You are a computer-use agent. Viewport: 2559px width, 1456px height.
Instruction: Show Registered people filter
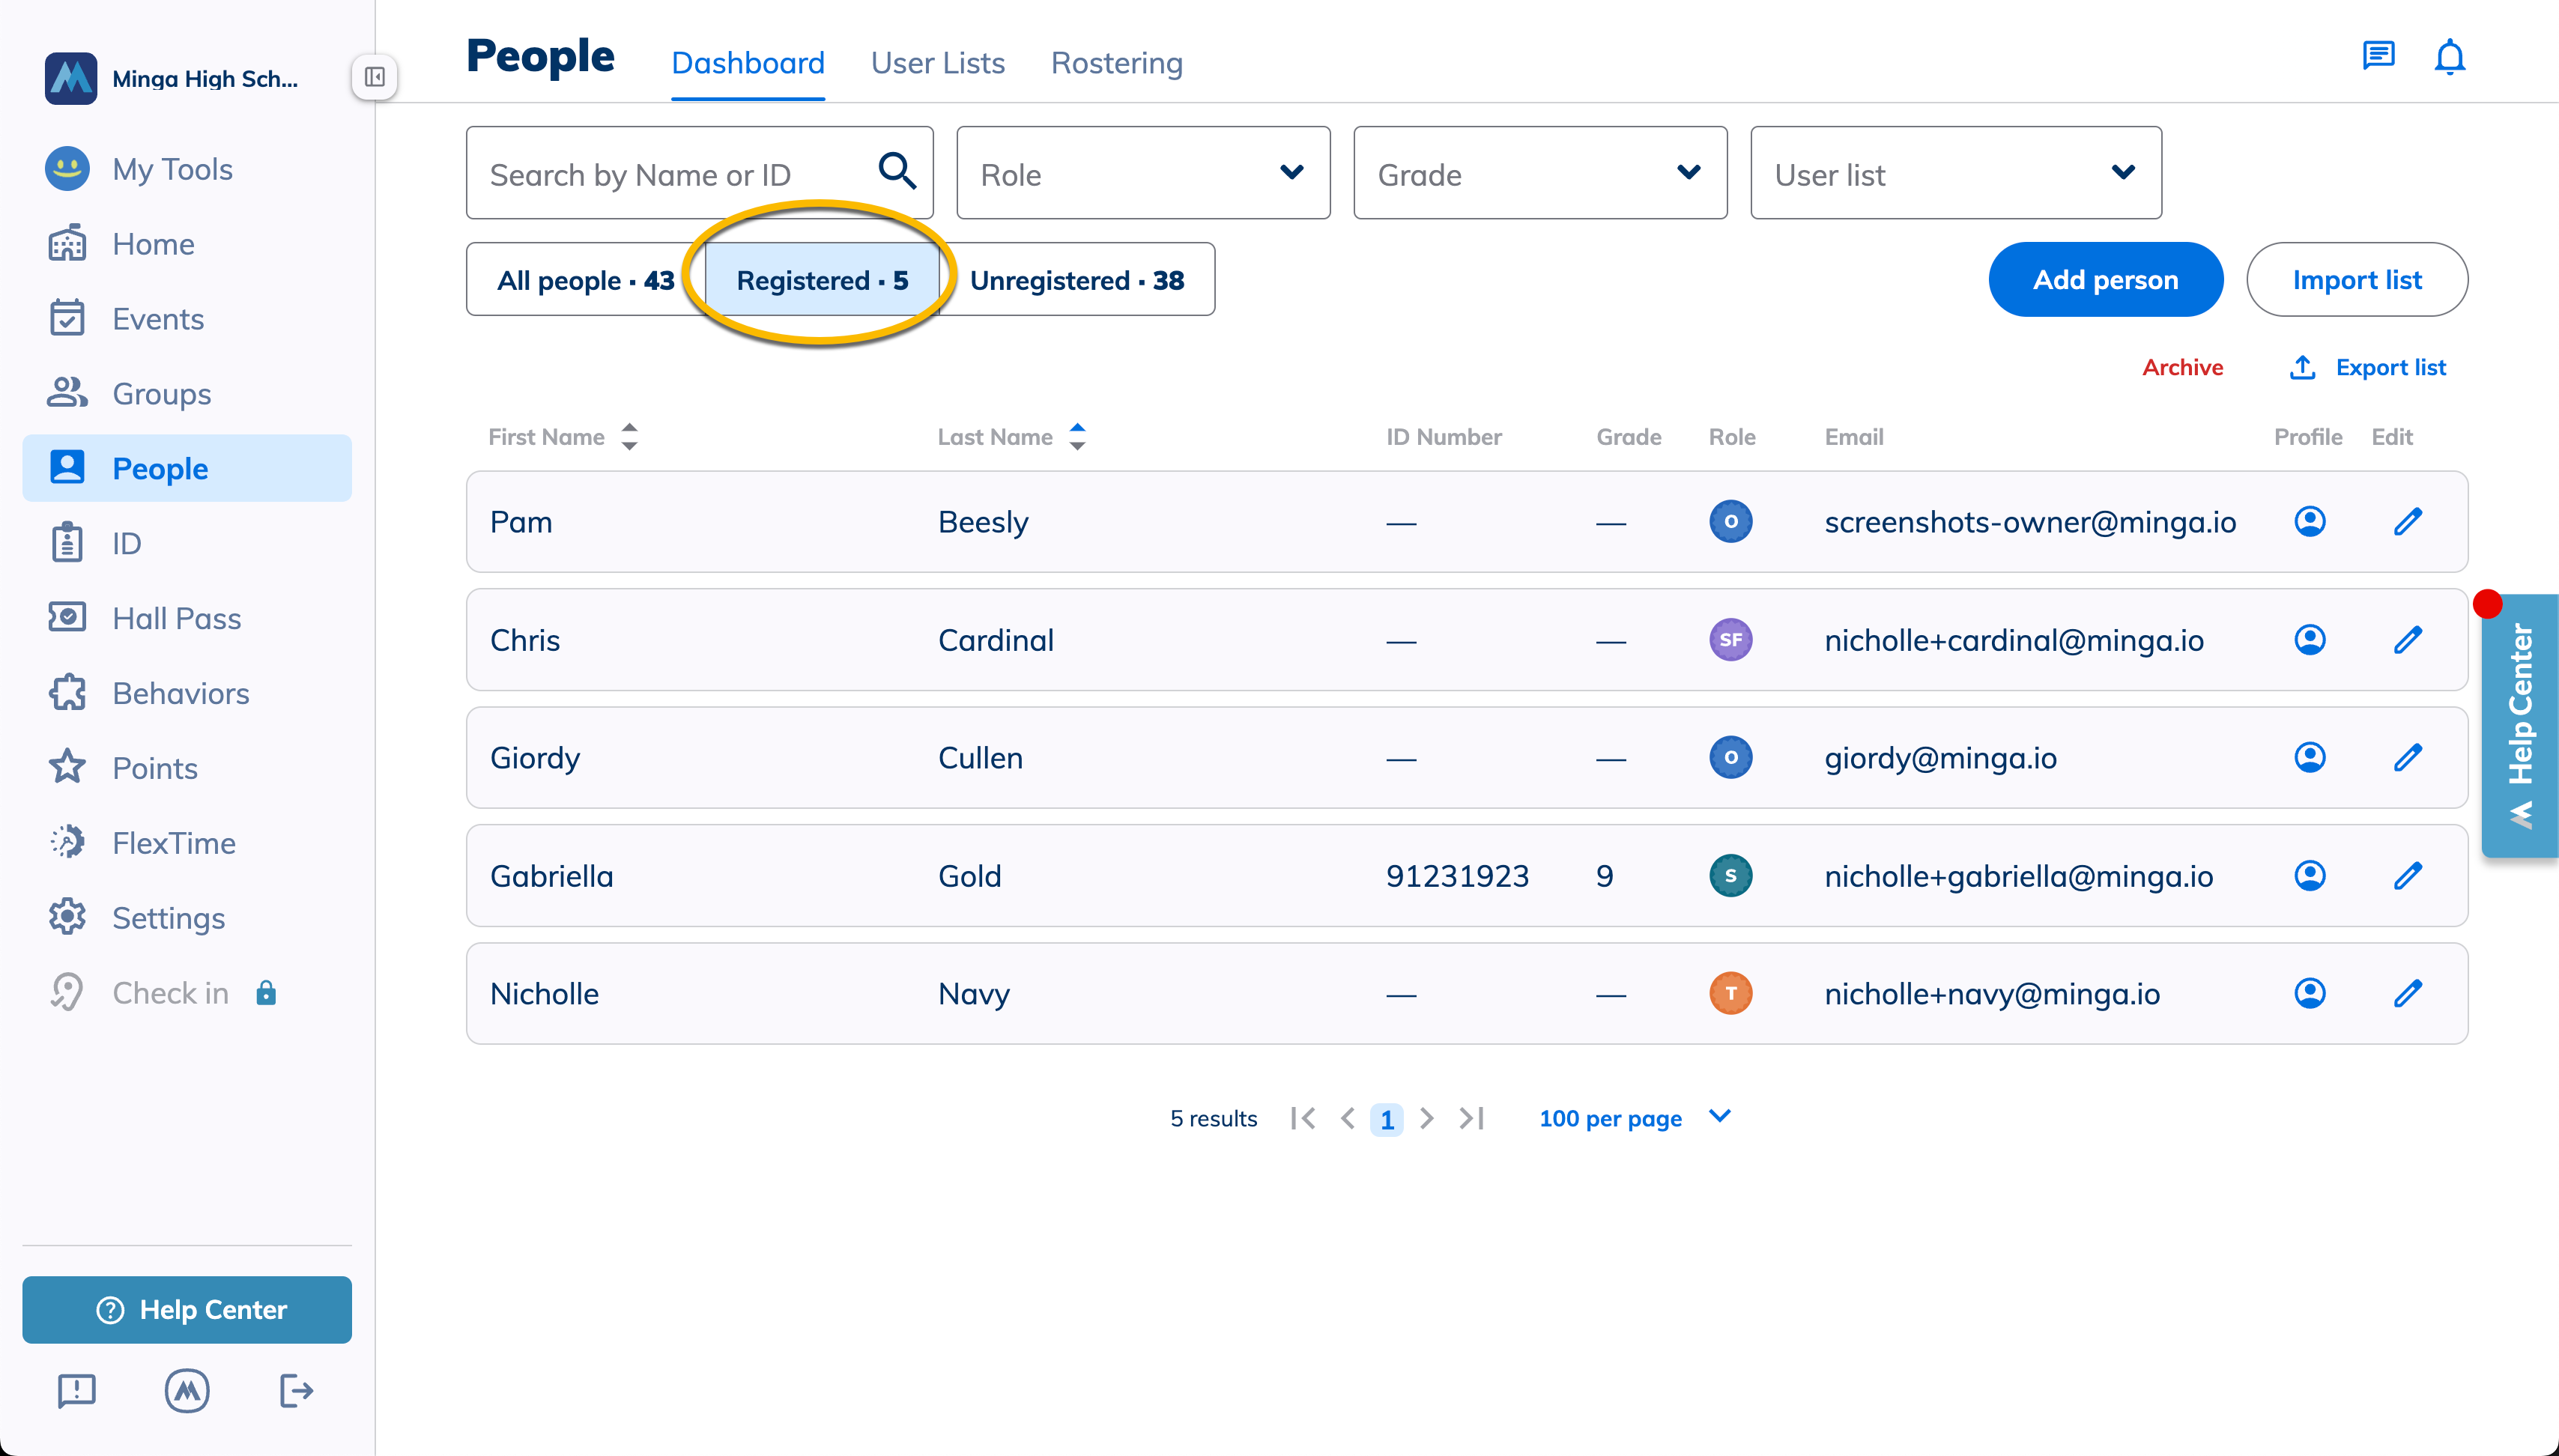(x=822, y=280)
